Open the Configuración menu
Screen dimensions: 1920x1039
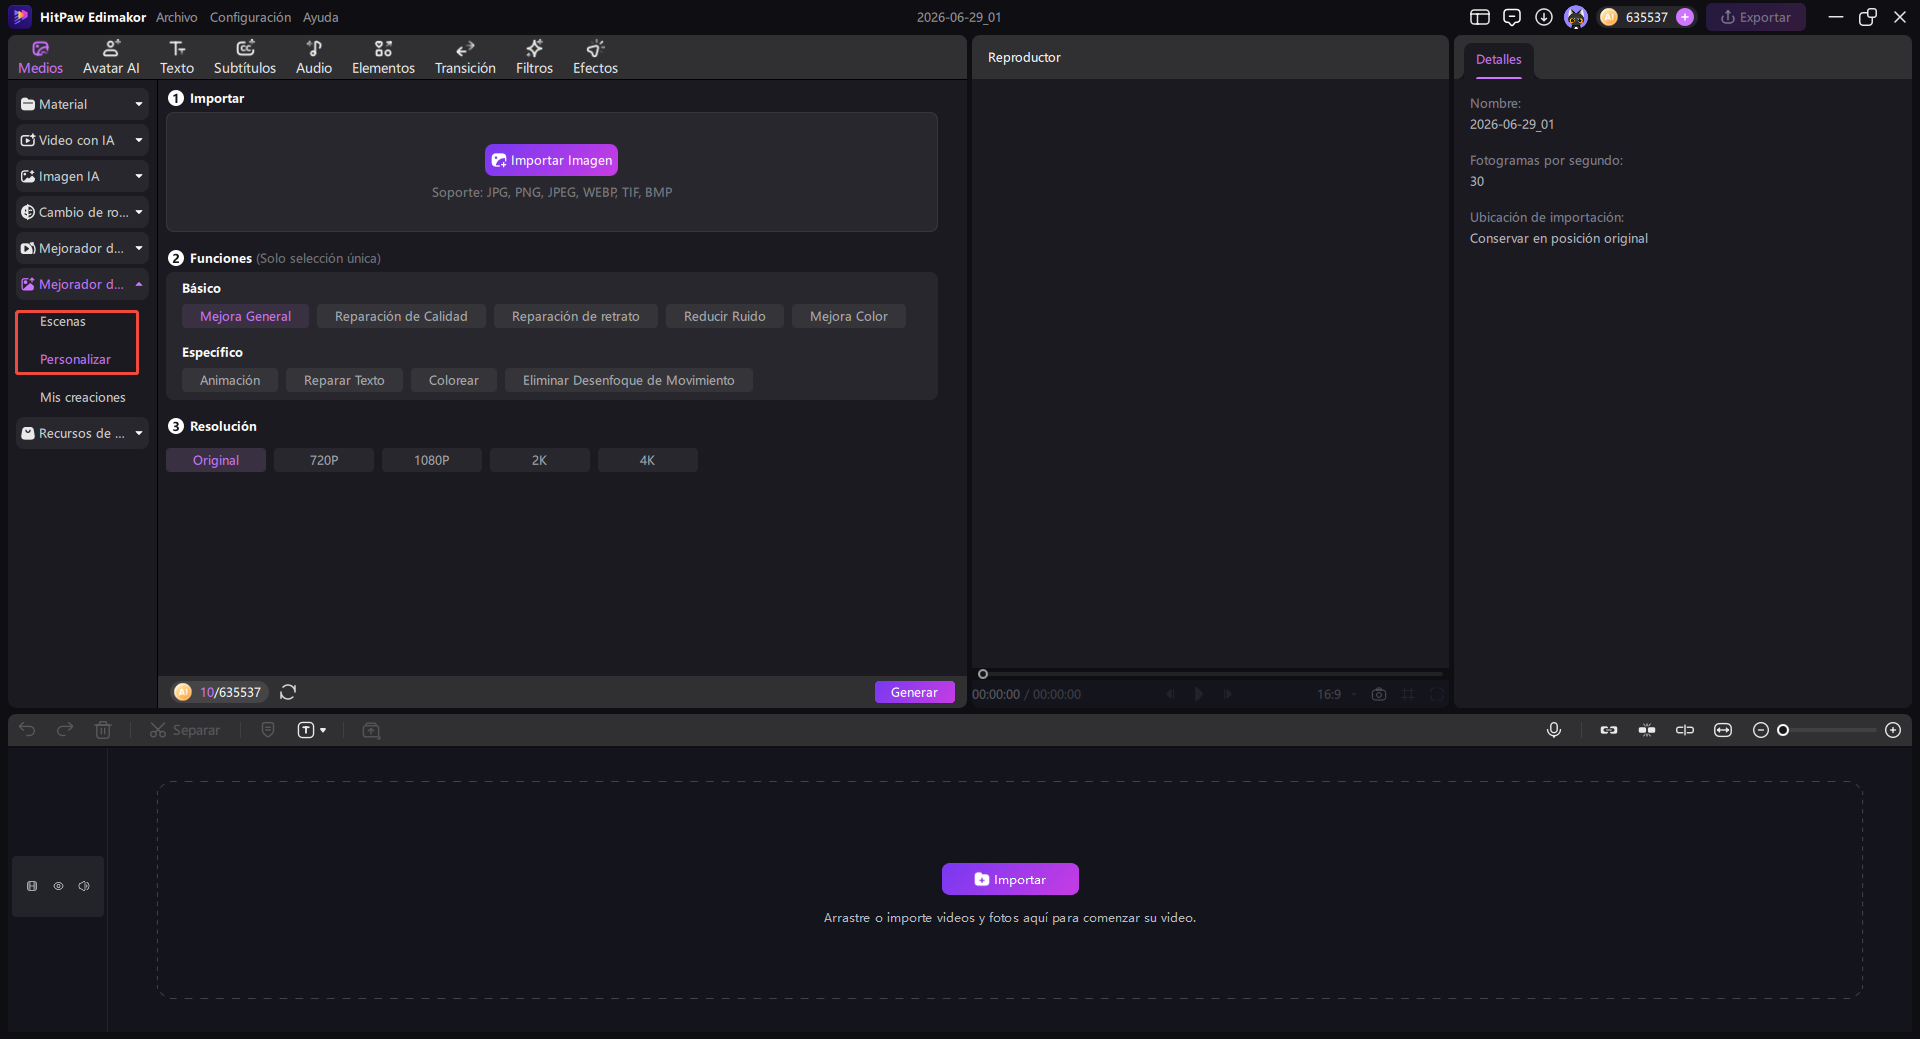(250, 17)
